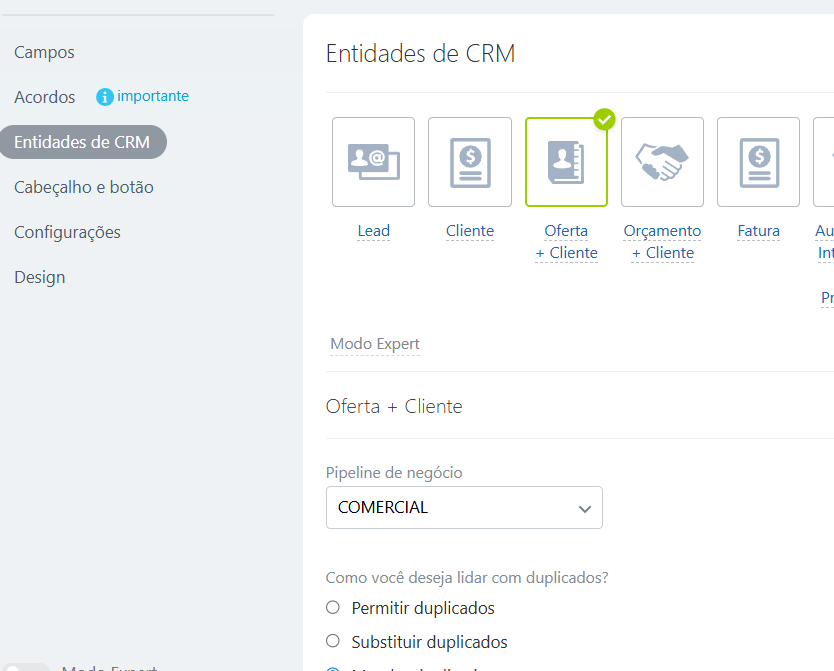
Task: Click the COMERCIAL dropdown chevron arrow
Action: coord(585,508)
